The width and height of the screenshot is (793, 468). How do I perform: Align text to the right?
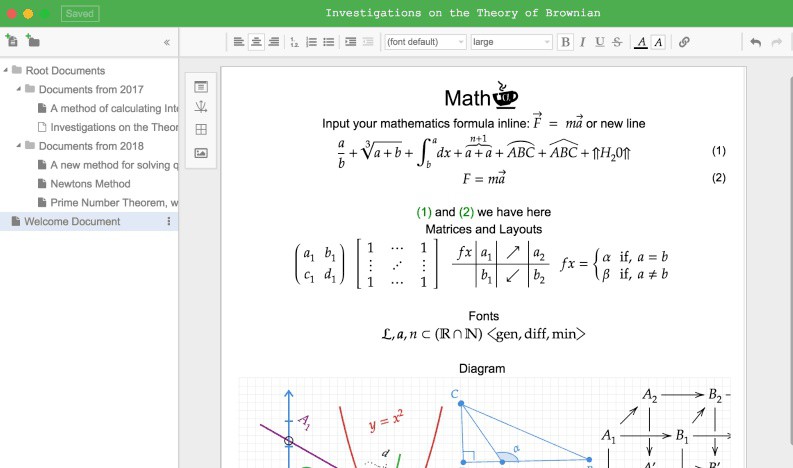point(274,42)
